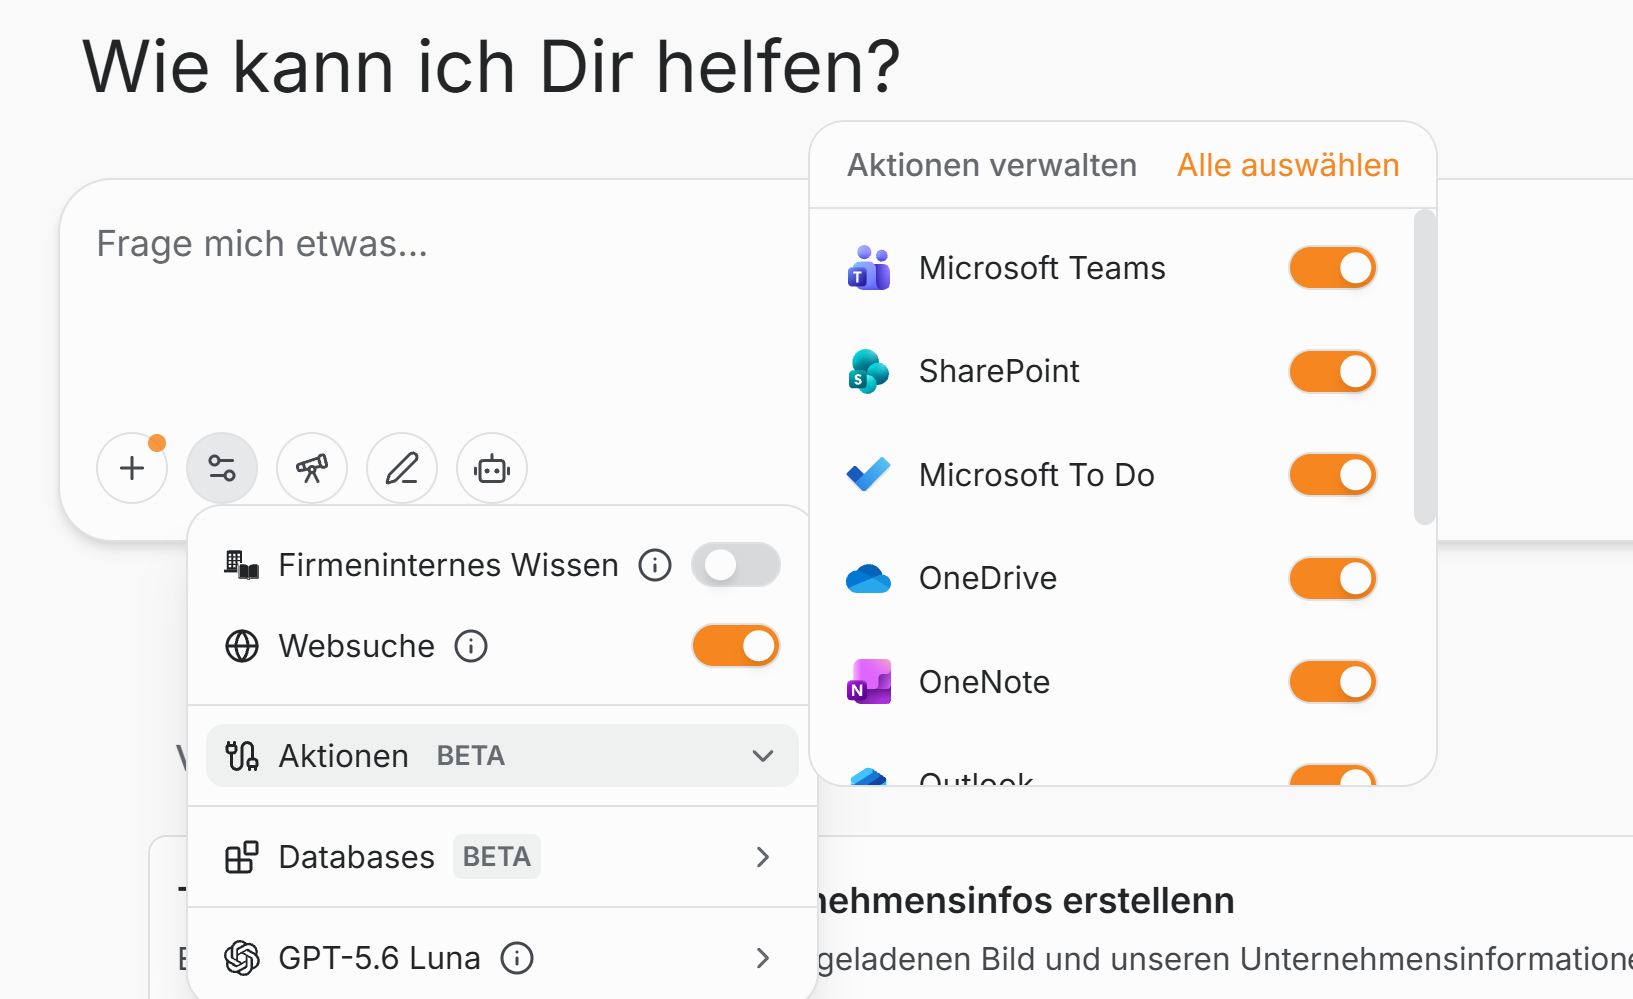The width and height of the screenshot is (1633, 999).
Task: Disable the Websuche toggle
Action: (736, 646)
